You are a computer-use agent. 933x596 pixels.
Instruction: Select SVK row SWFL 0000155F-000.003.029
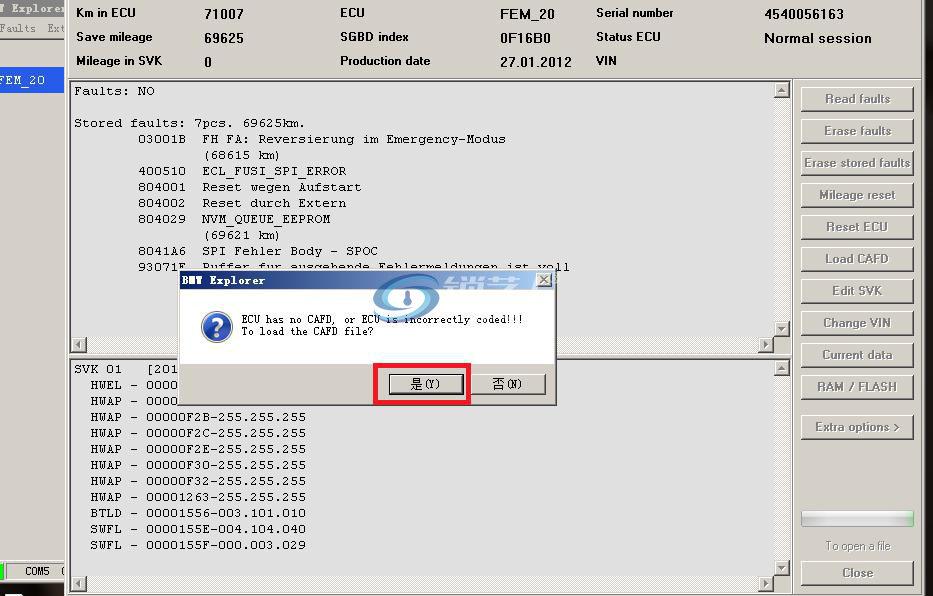coord(198,545)
